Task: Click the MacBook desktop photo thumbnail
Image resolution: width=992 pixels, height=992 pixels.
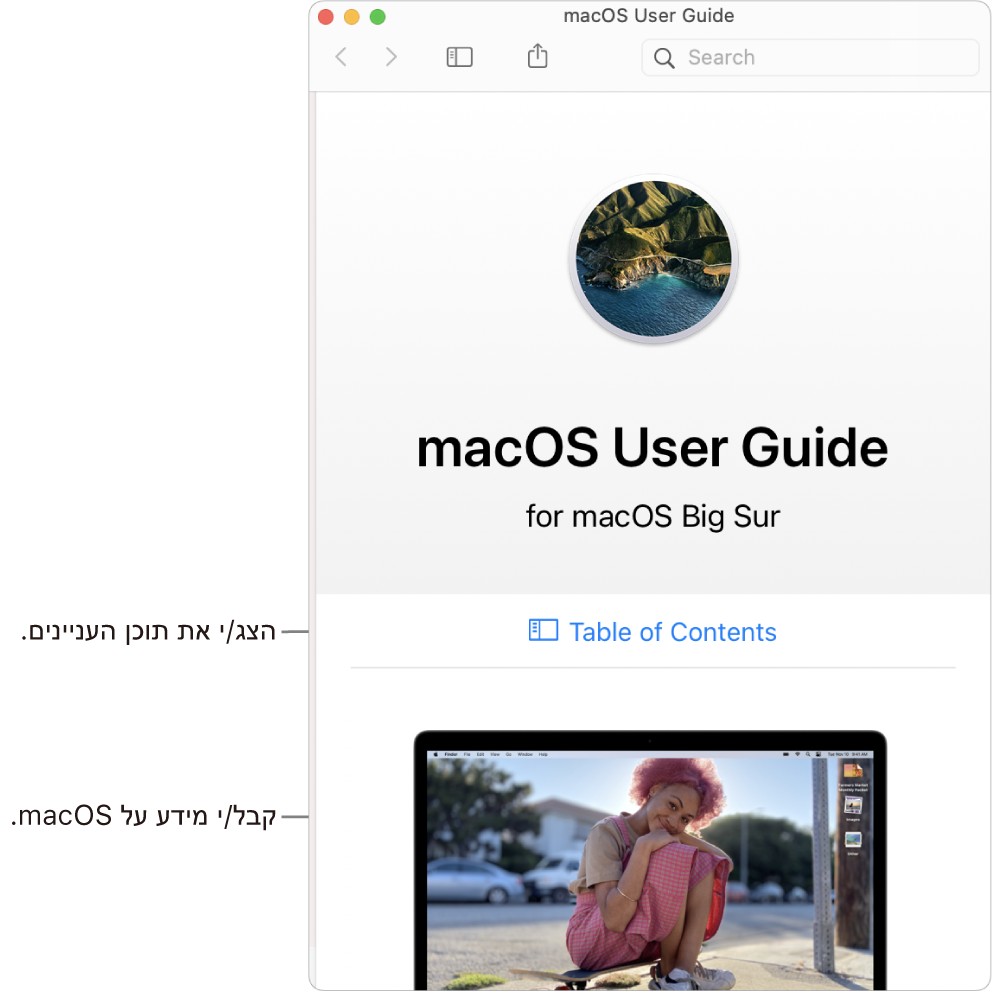Action: (650, 860)
